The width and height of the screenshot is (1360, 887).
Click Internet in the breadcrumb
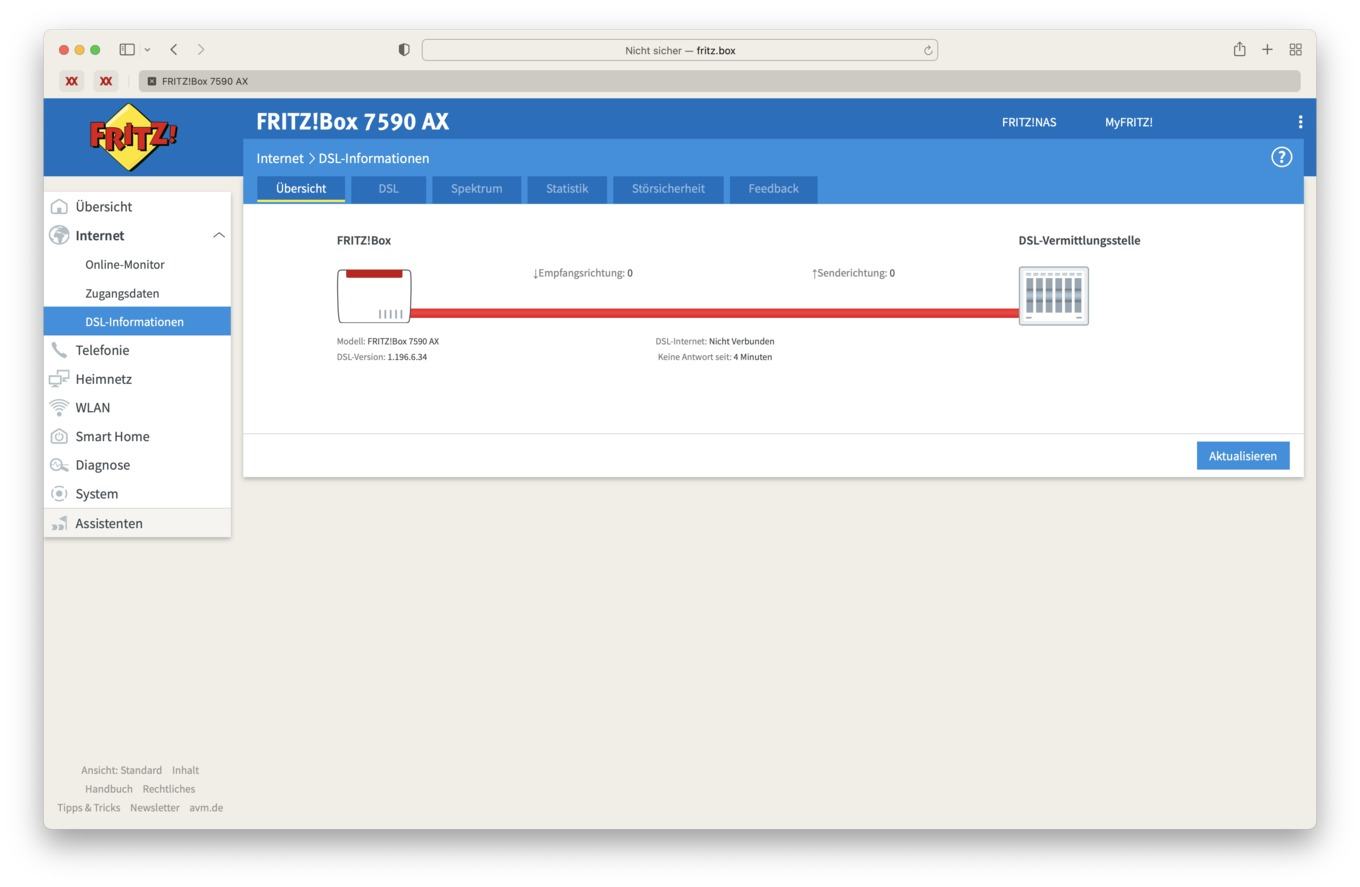coord(280,158)
